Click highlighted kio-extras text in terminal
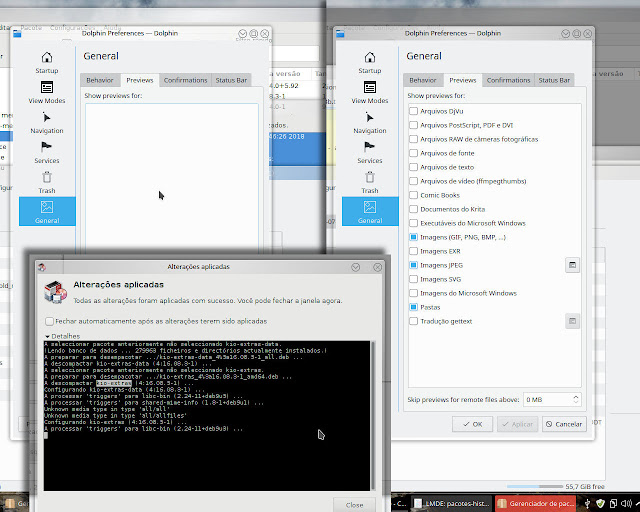Screen dimensions: 640x512 click(114, 383)
